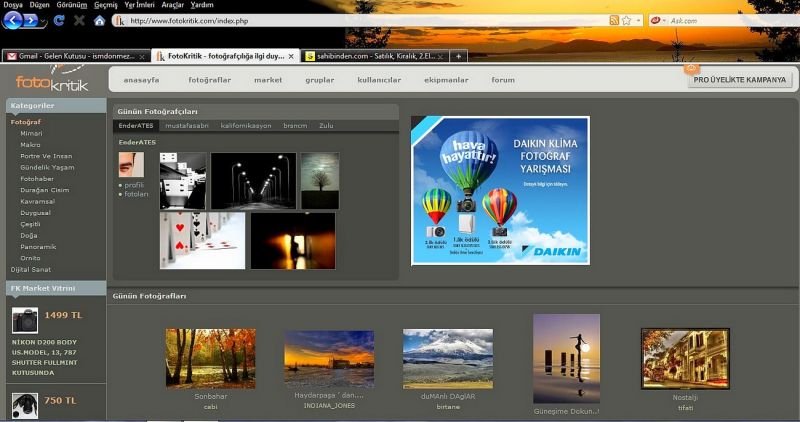Select the Mimari category
Viewport: 800px width, 422px height.
coord(31,134)
